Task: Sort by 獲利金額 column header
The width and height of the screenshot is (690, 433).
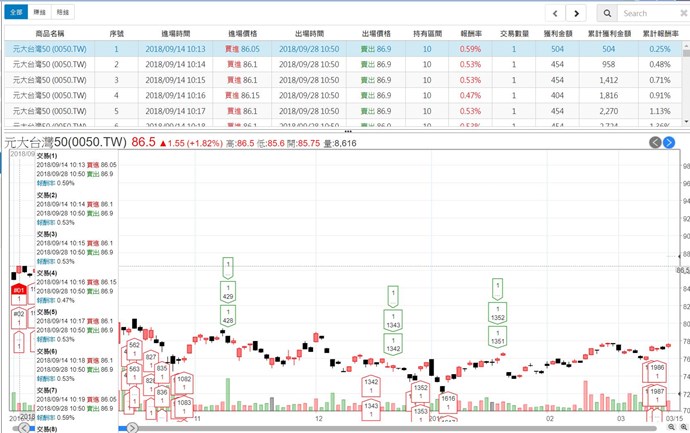Action: pyautogui.click(x=557, y=33)
